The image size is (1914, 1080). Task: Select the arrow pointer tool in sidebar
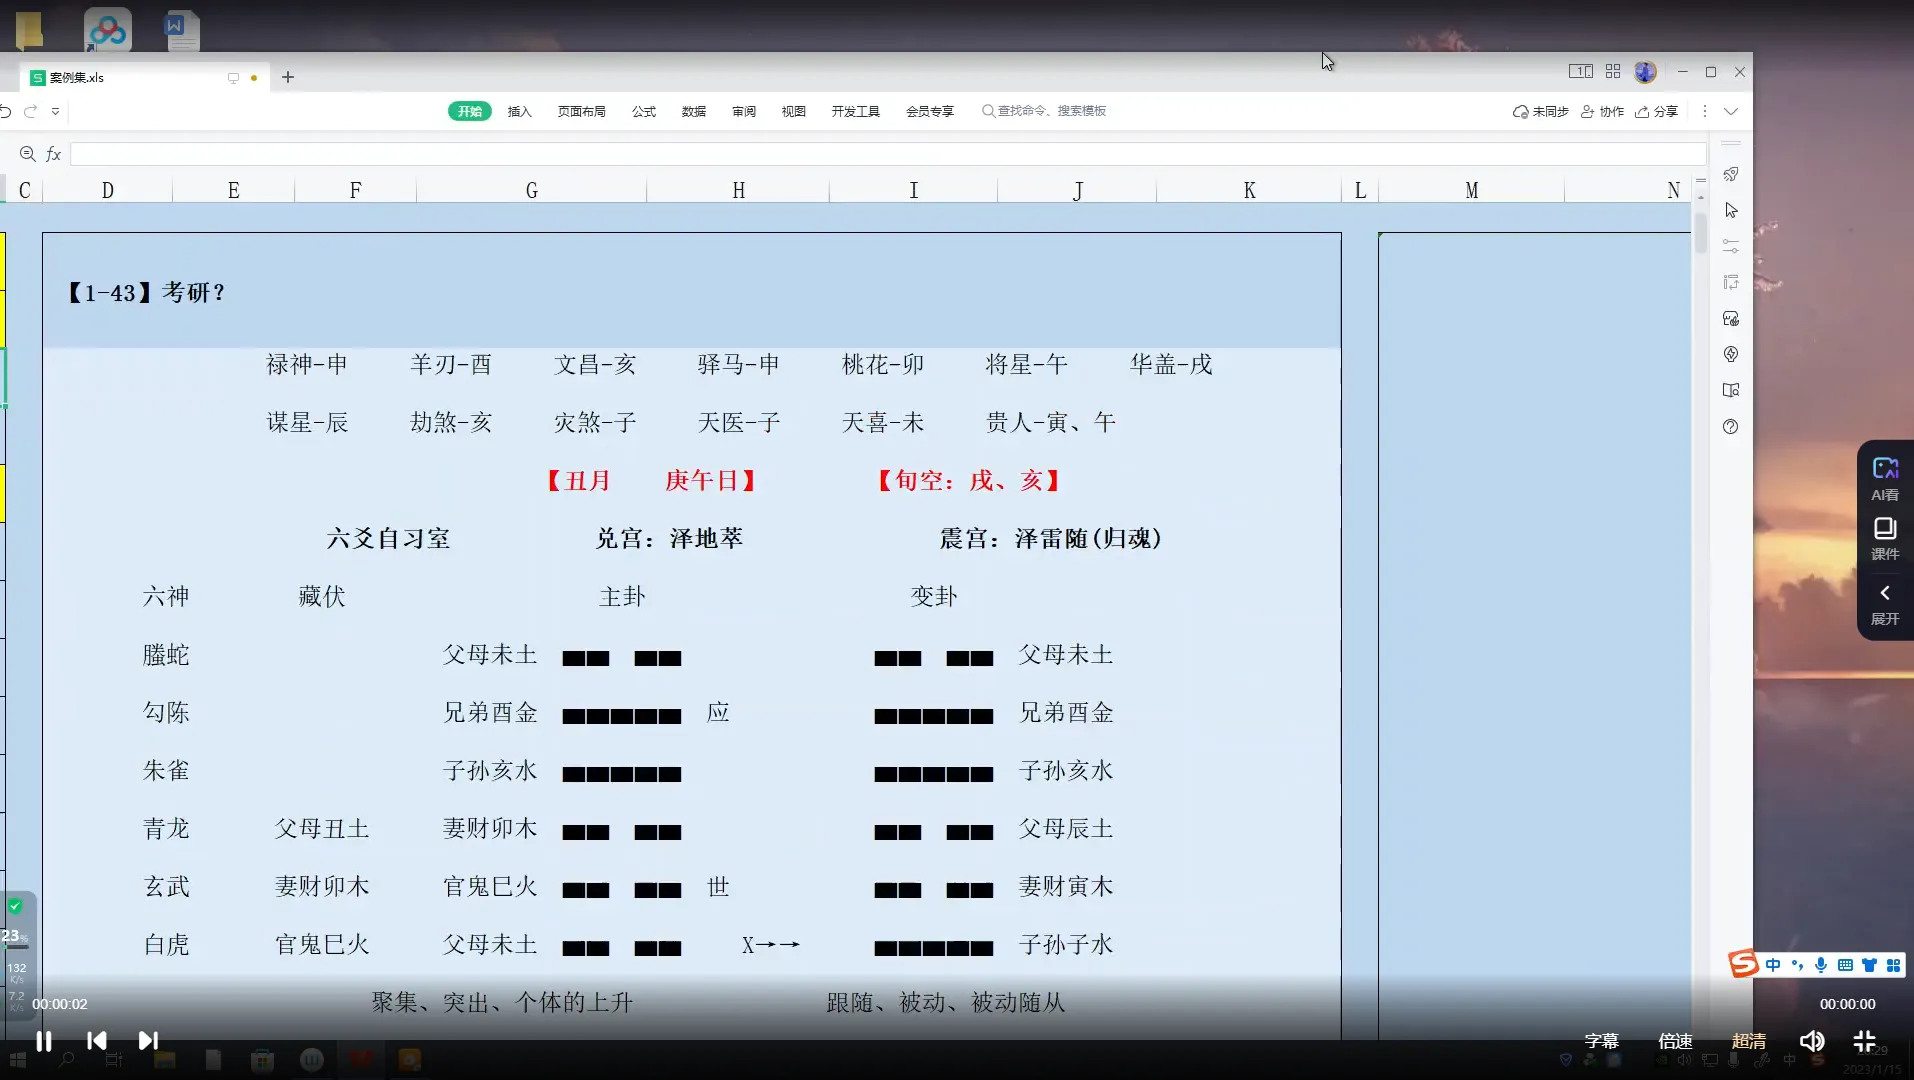(x=1731, y=210)
